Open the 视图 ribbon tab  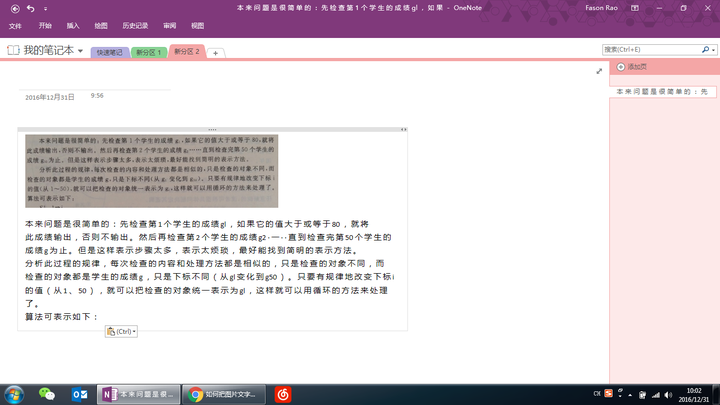pyautogui.click(x=197, y=26)
